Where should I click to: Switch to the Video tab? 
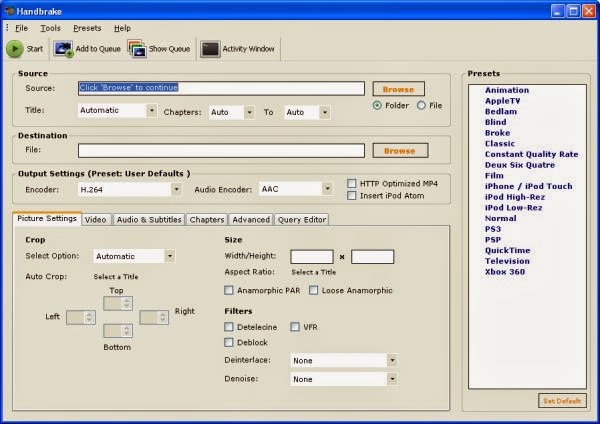click(96, 220)
